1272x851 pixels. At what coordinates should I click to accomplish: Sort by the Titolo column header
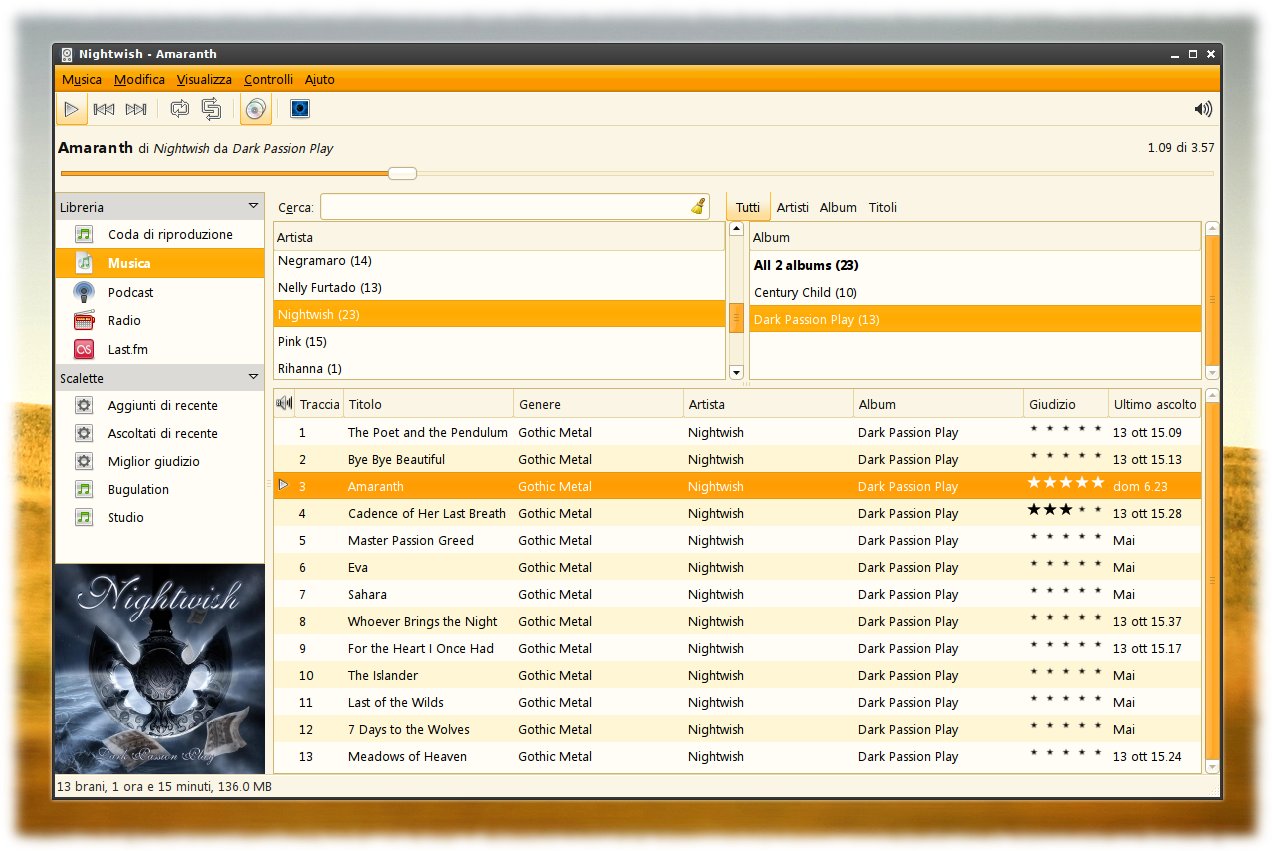428,404
